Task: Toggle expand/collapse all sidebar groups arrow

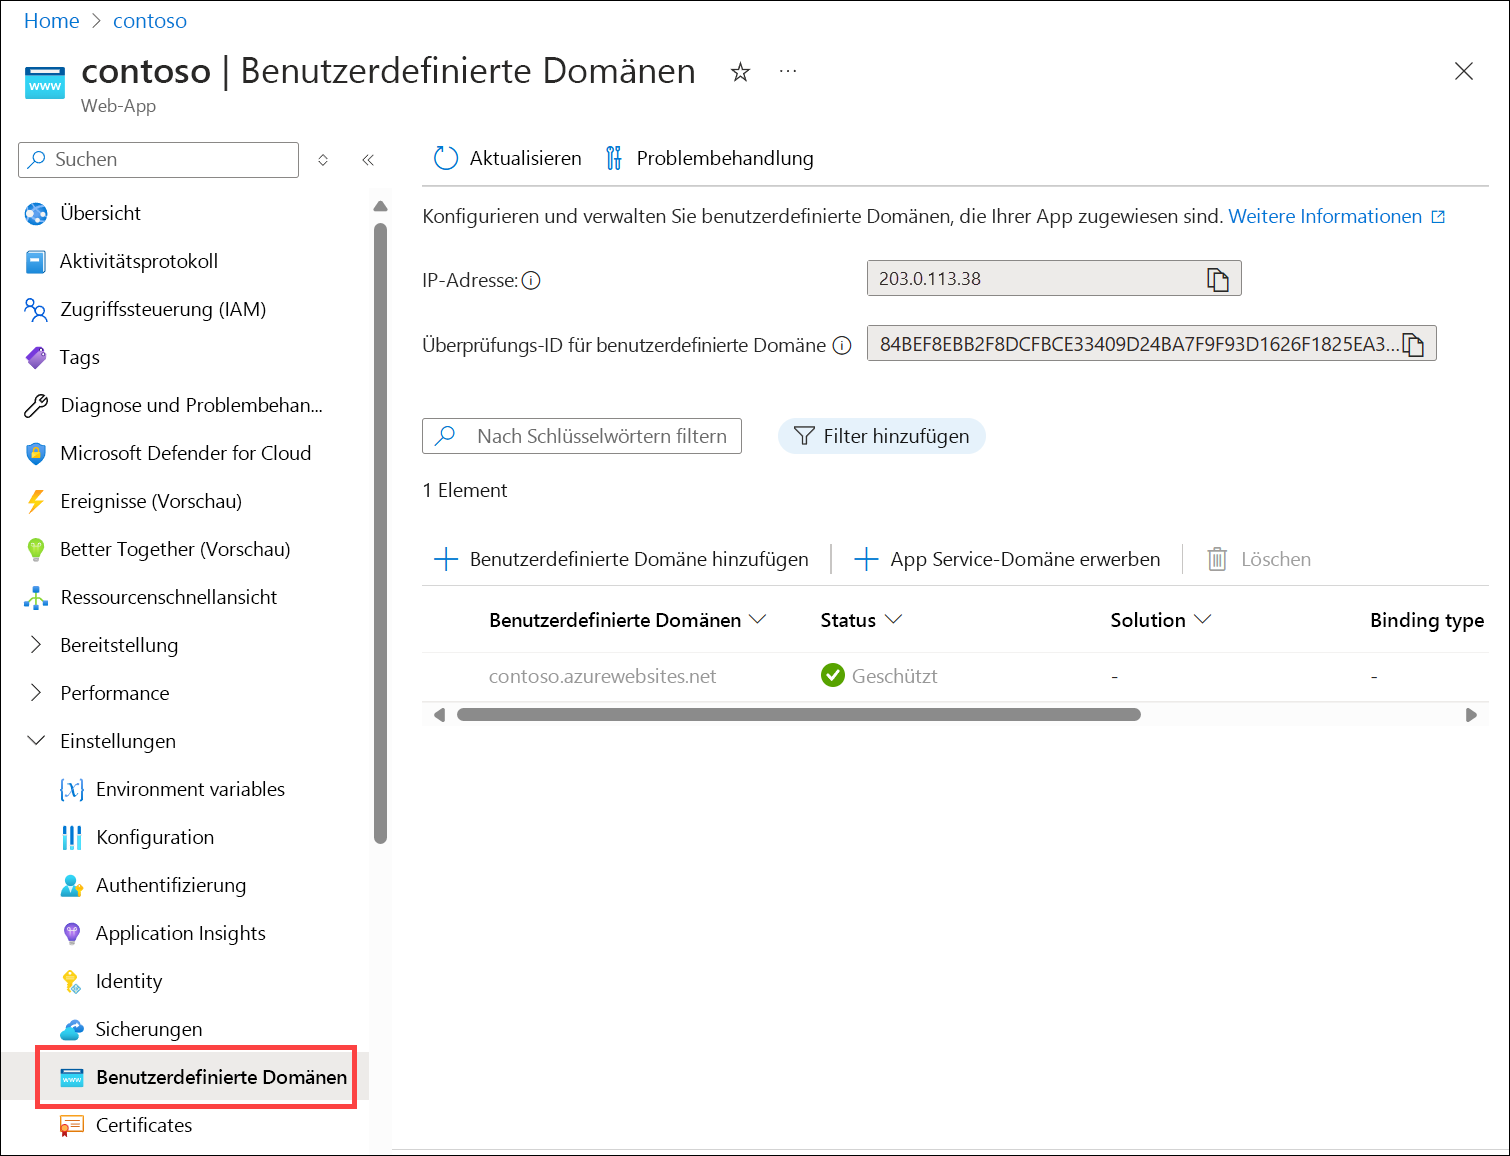Action: [x=323, y=160]
